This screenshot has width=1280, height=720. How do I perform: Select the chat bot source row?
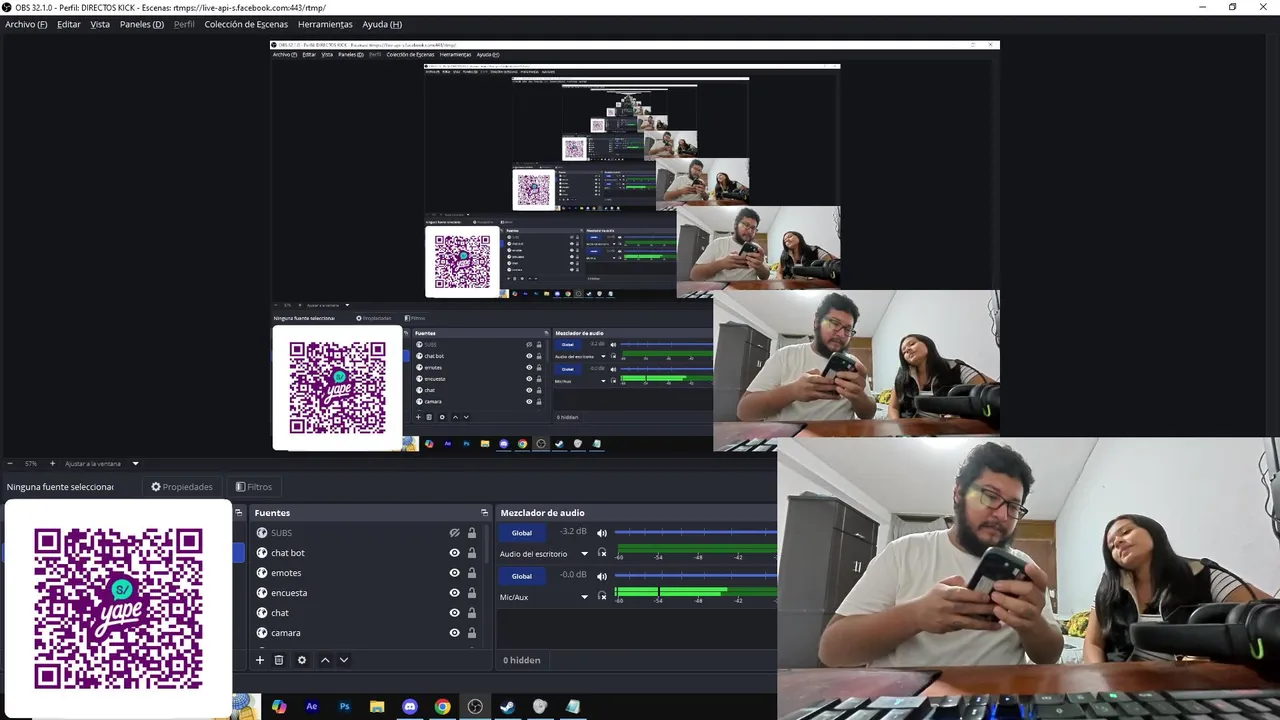pyautogui.click(x=367, y=553)
